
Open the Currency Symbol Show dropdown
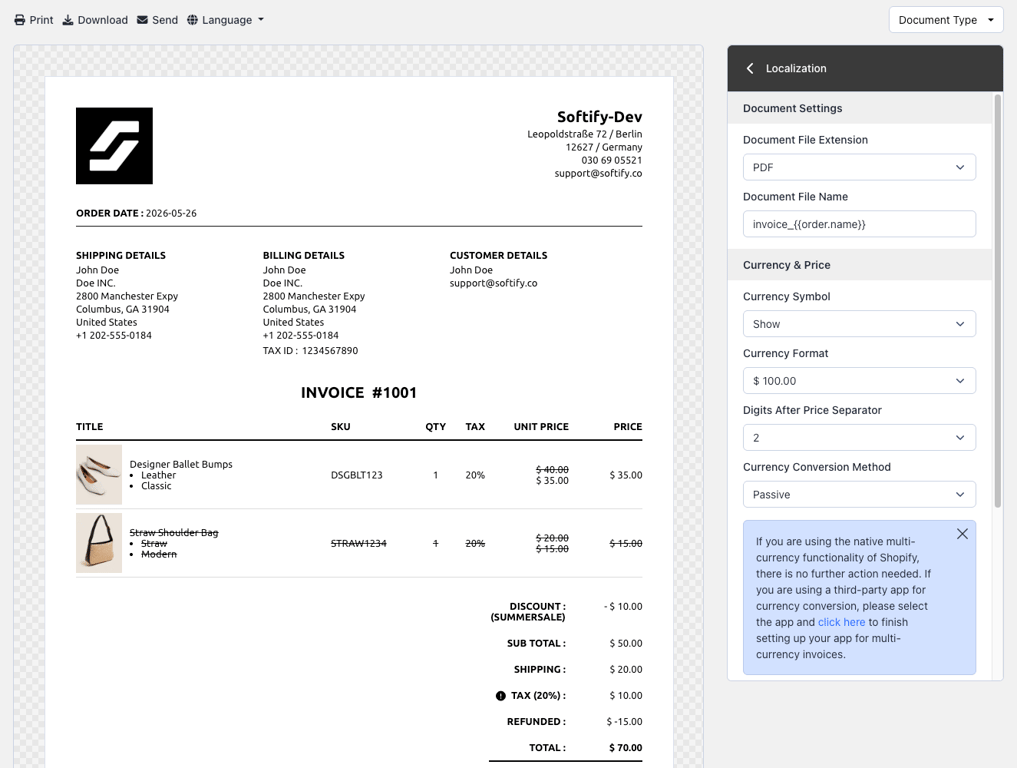[x=859, y=324]
